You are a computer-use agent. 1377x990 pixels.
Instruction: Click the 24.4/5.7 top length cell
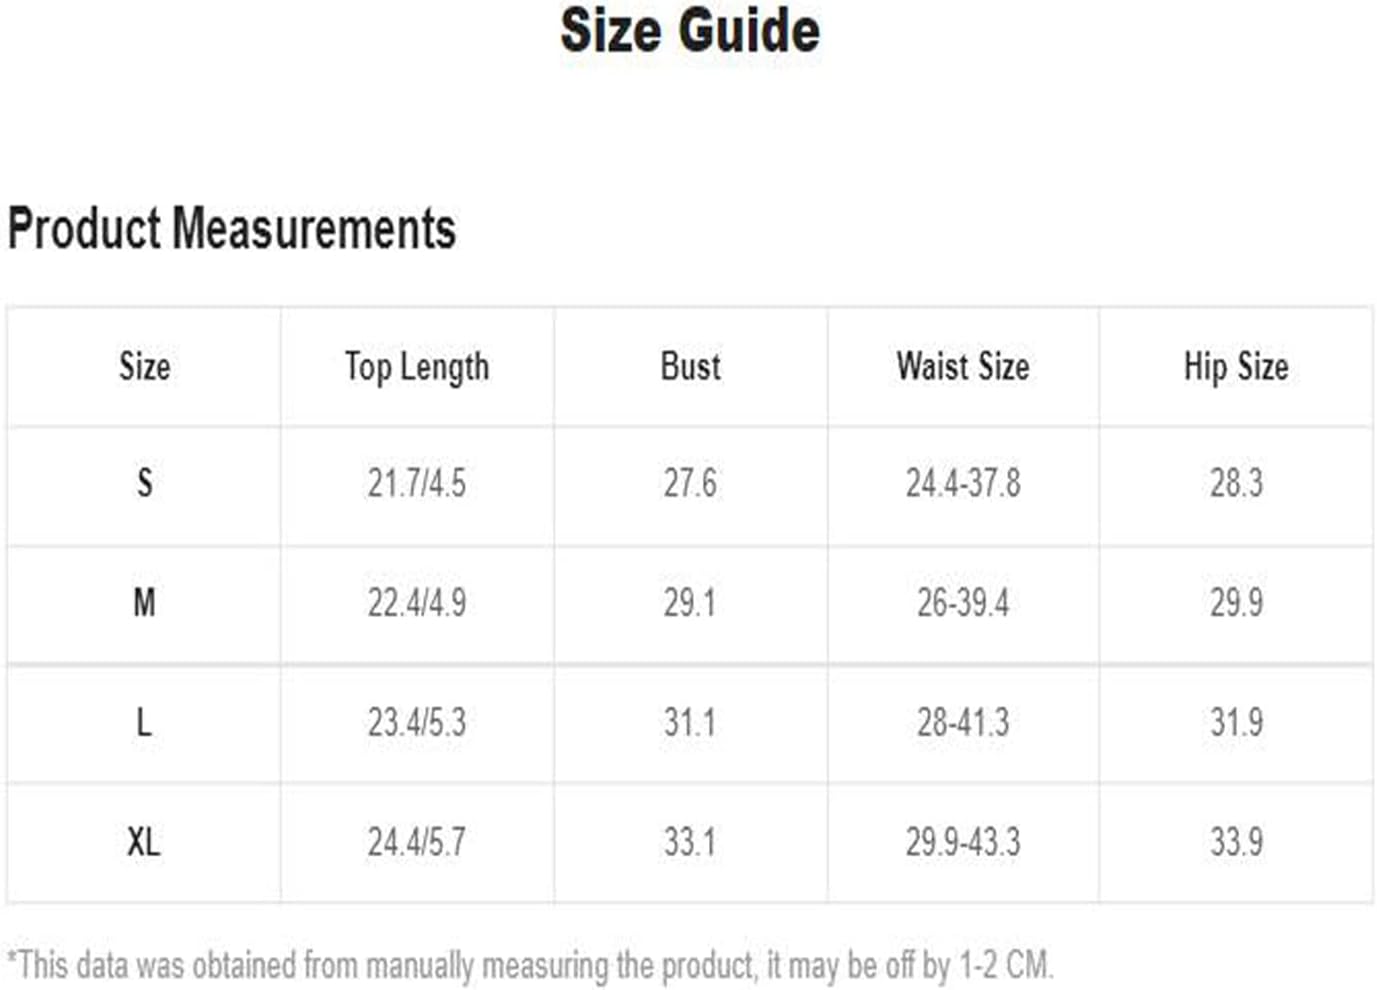pyautogui.click(x=417, y=842)
